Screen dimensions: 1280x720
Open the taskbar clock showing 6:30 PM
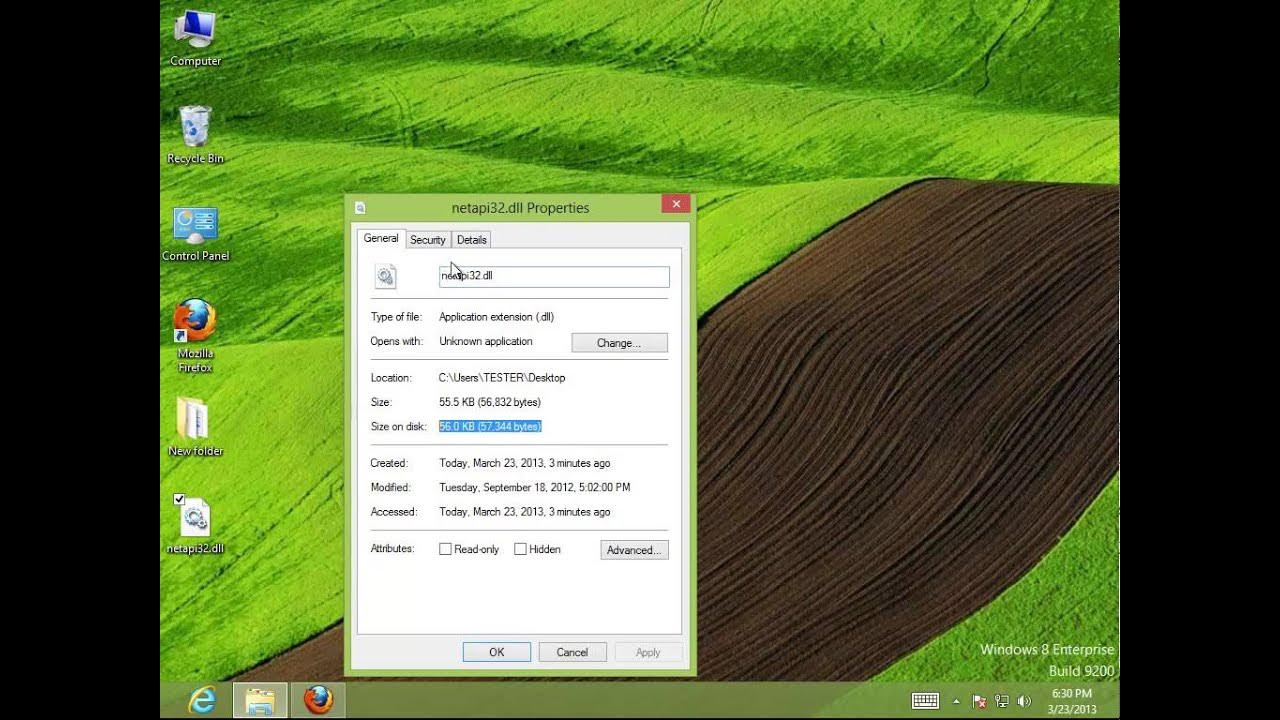(1071, 701)
